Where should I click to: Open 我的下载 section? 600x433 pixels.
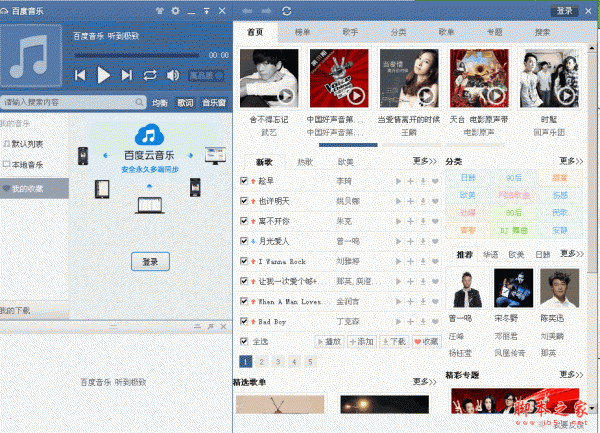pos(34,310)
